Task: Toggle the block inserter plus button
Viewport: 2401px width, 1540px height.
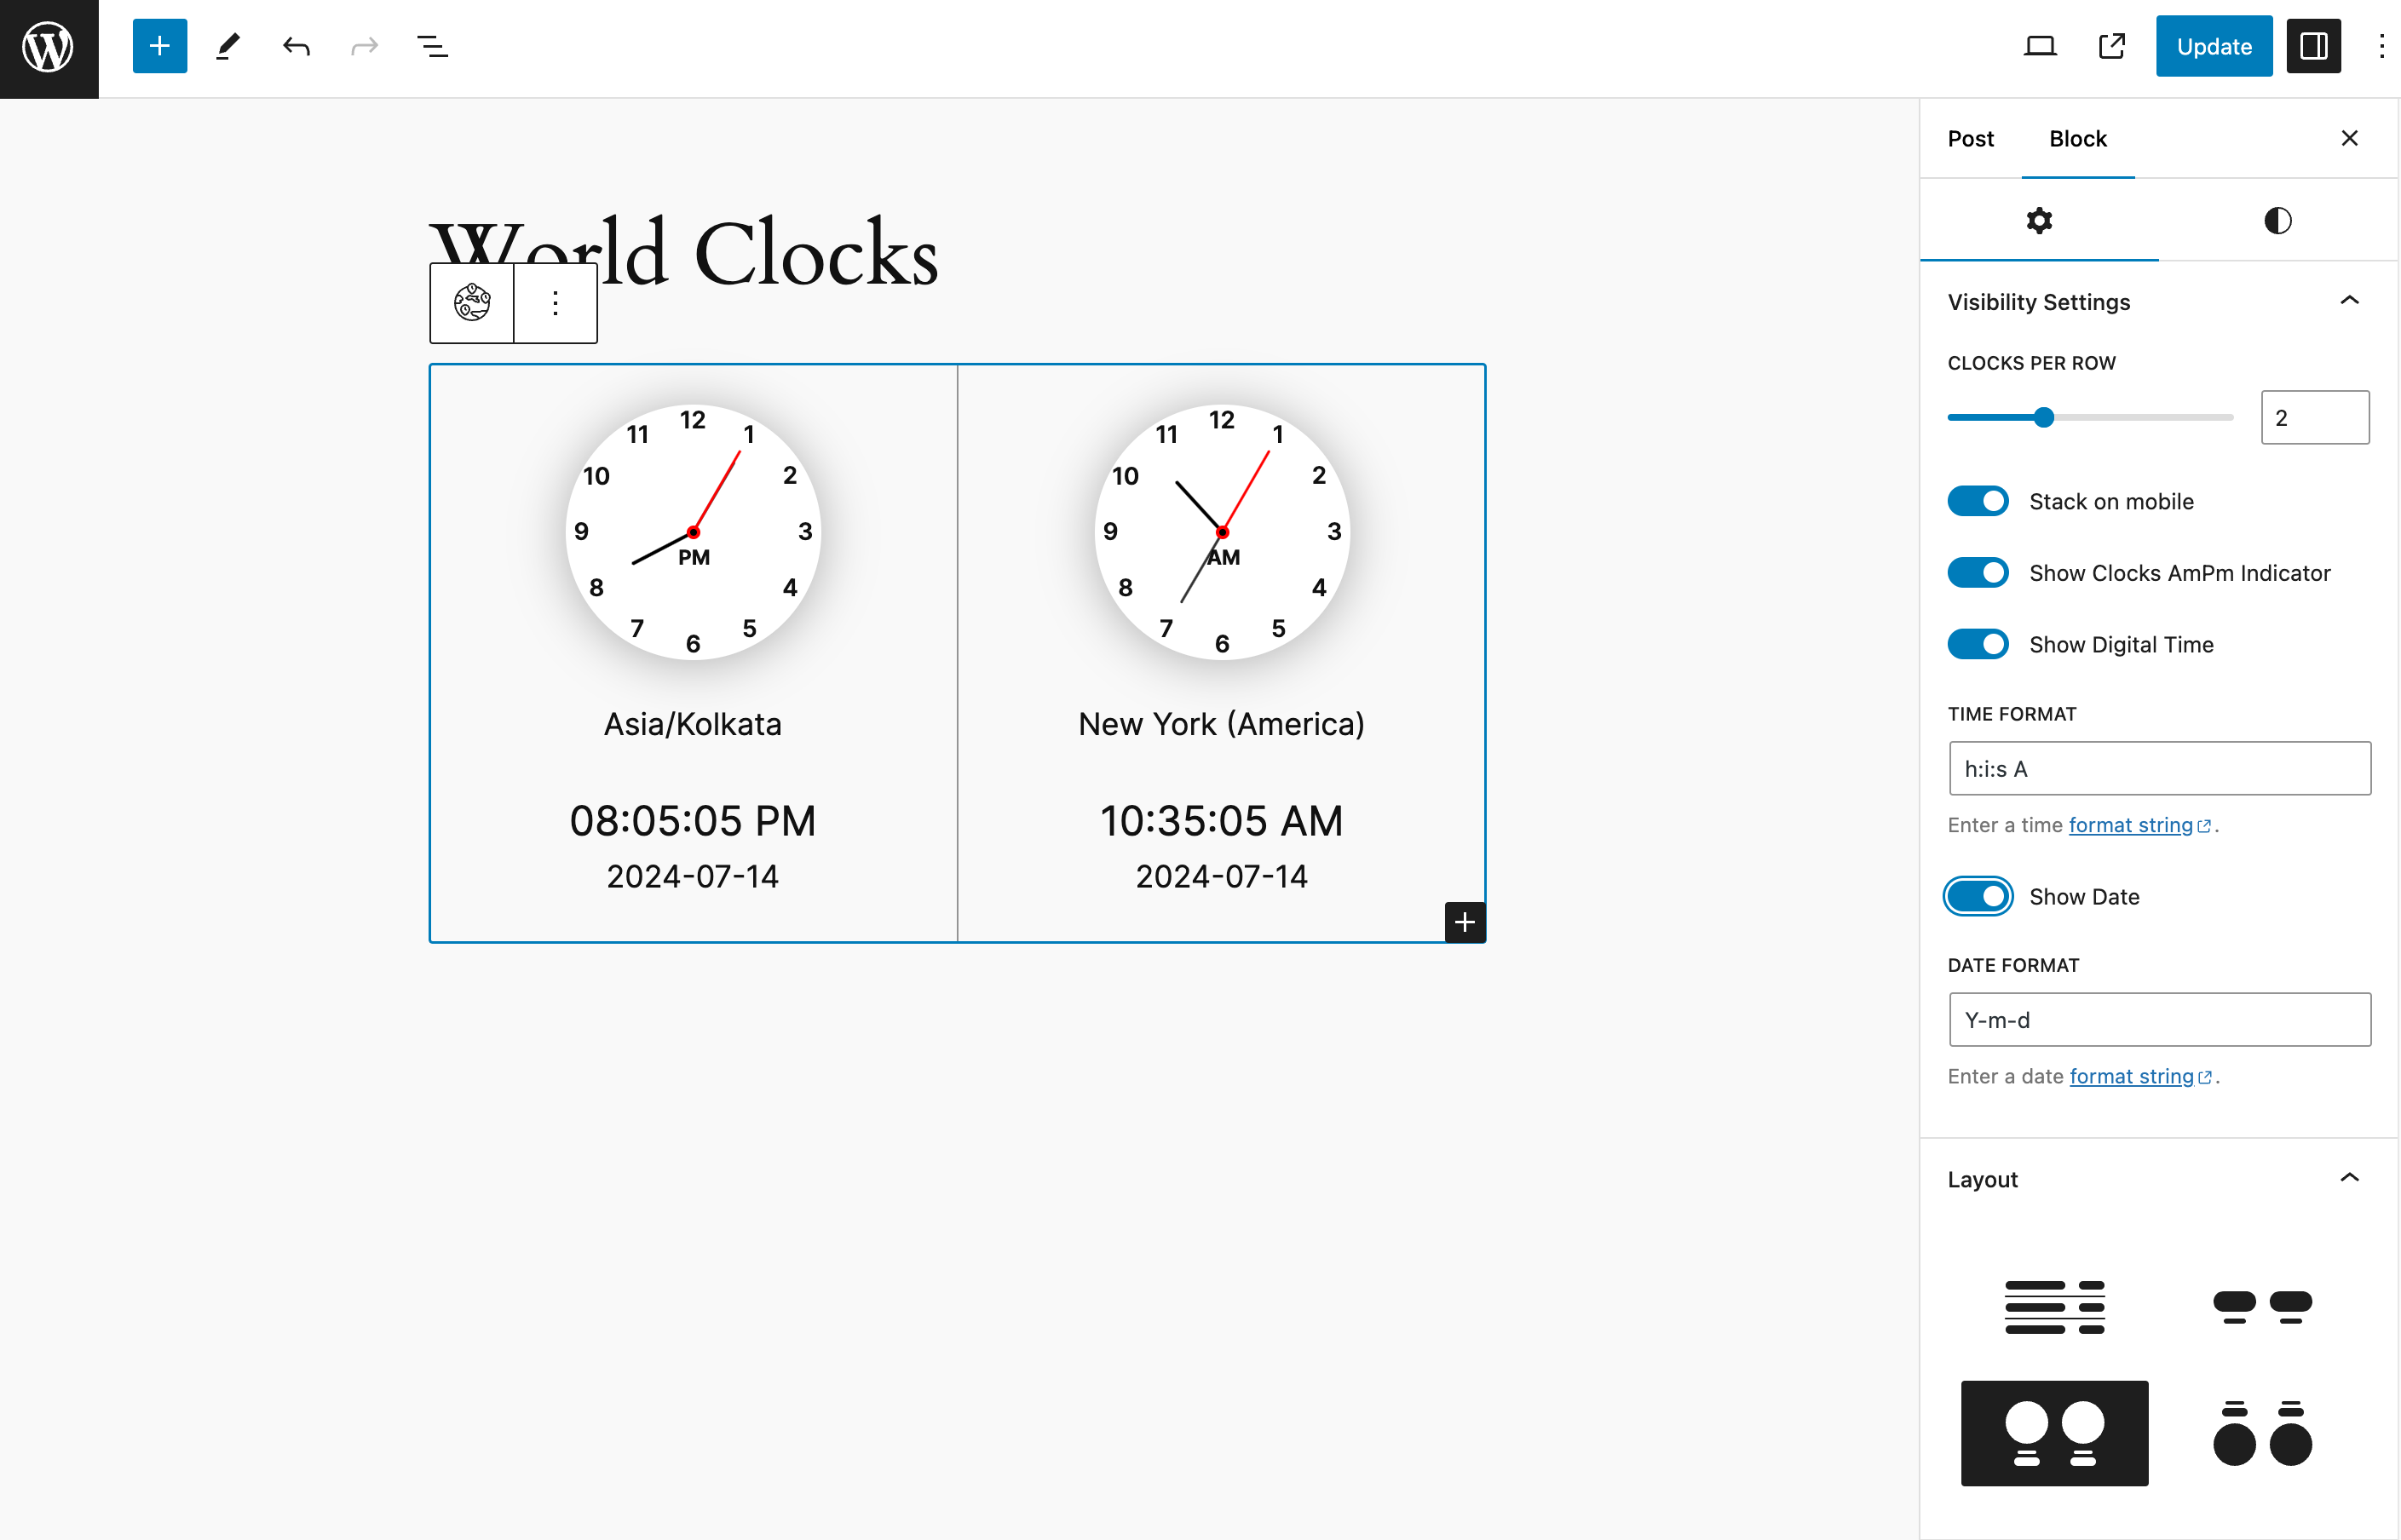Action: pyautogui.click(x=159, y=46)
